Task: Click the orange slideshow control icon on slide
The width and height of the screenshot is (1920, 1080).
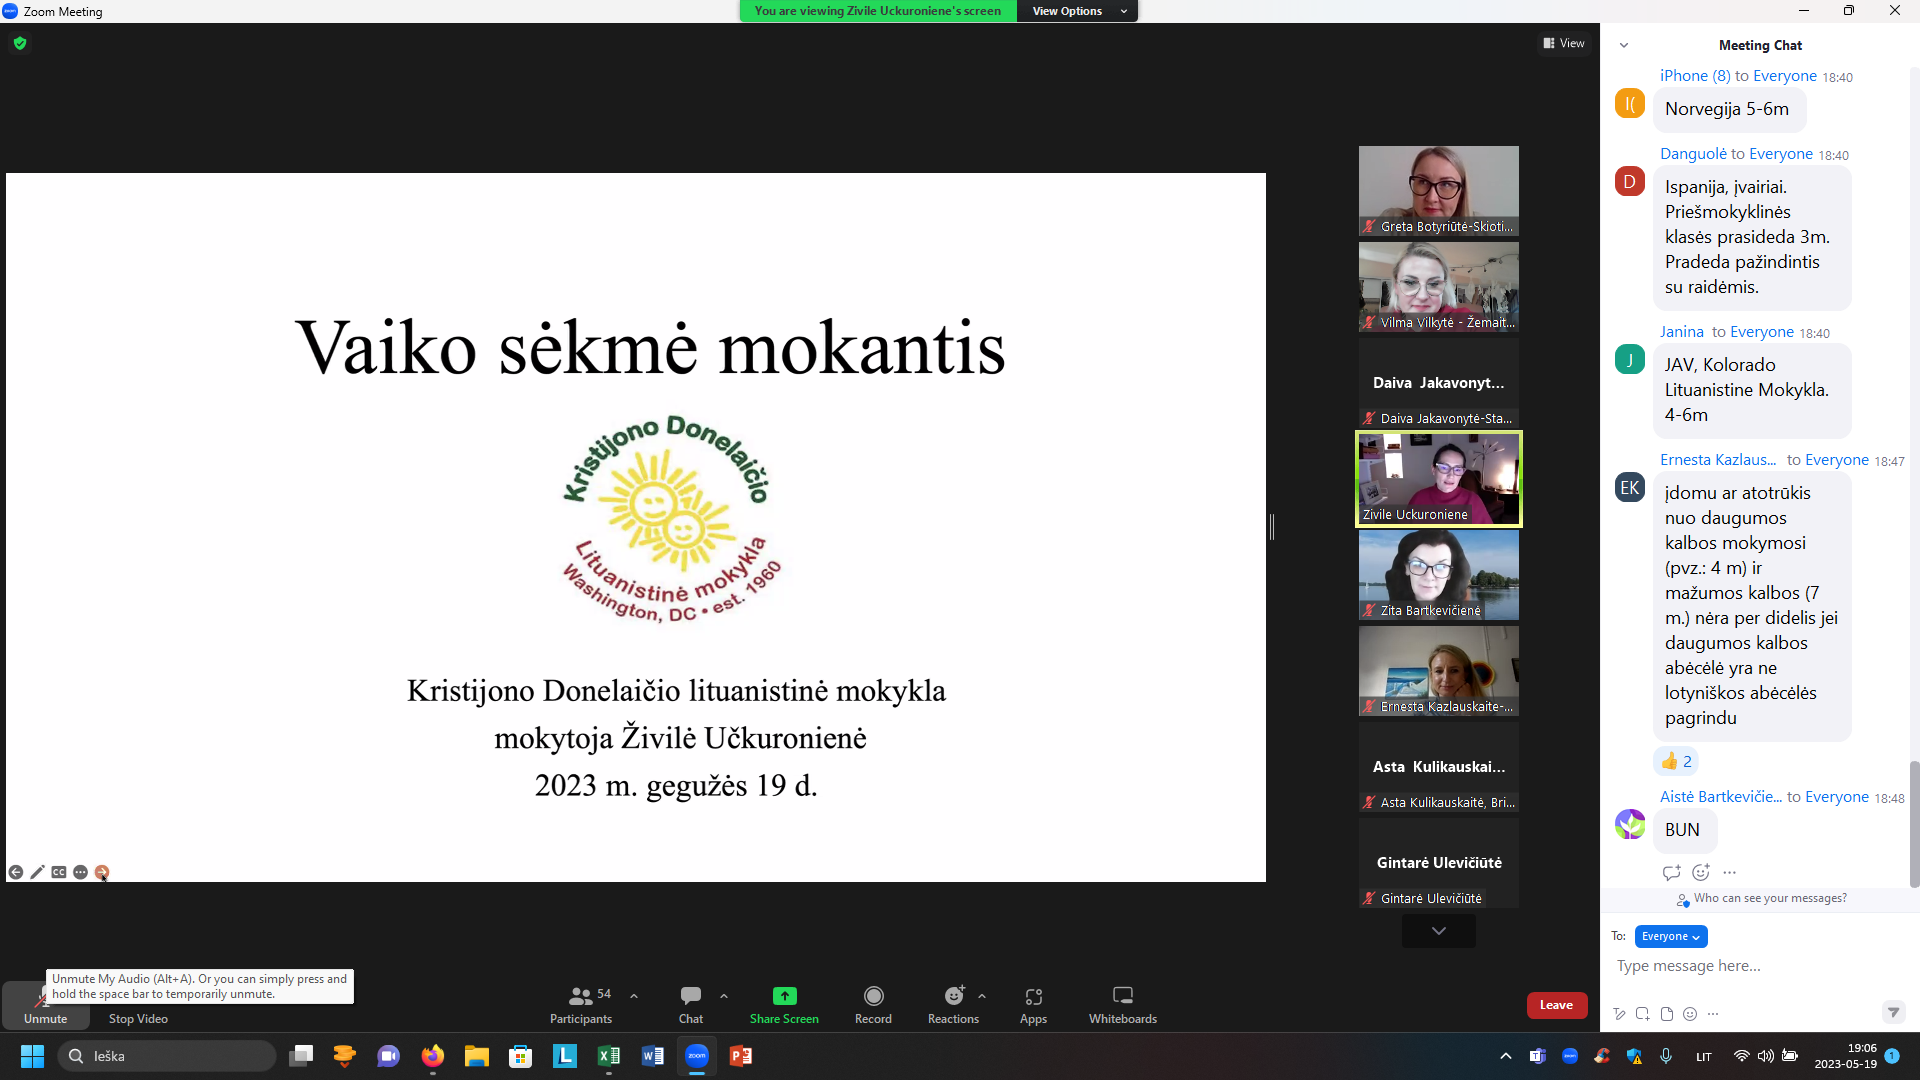Action: click(x=101, y=872)
